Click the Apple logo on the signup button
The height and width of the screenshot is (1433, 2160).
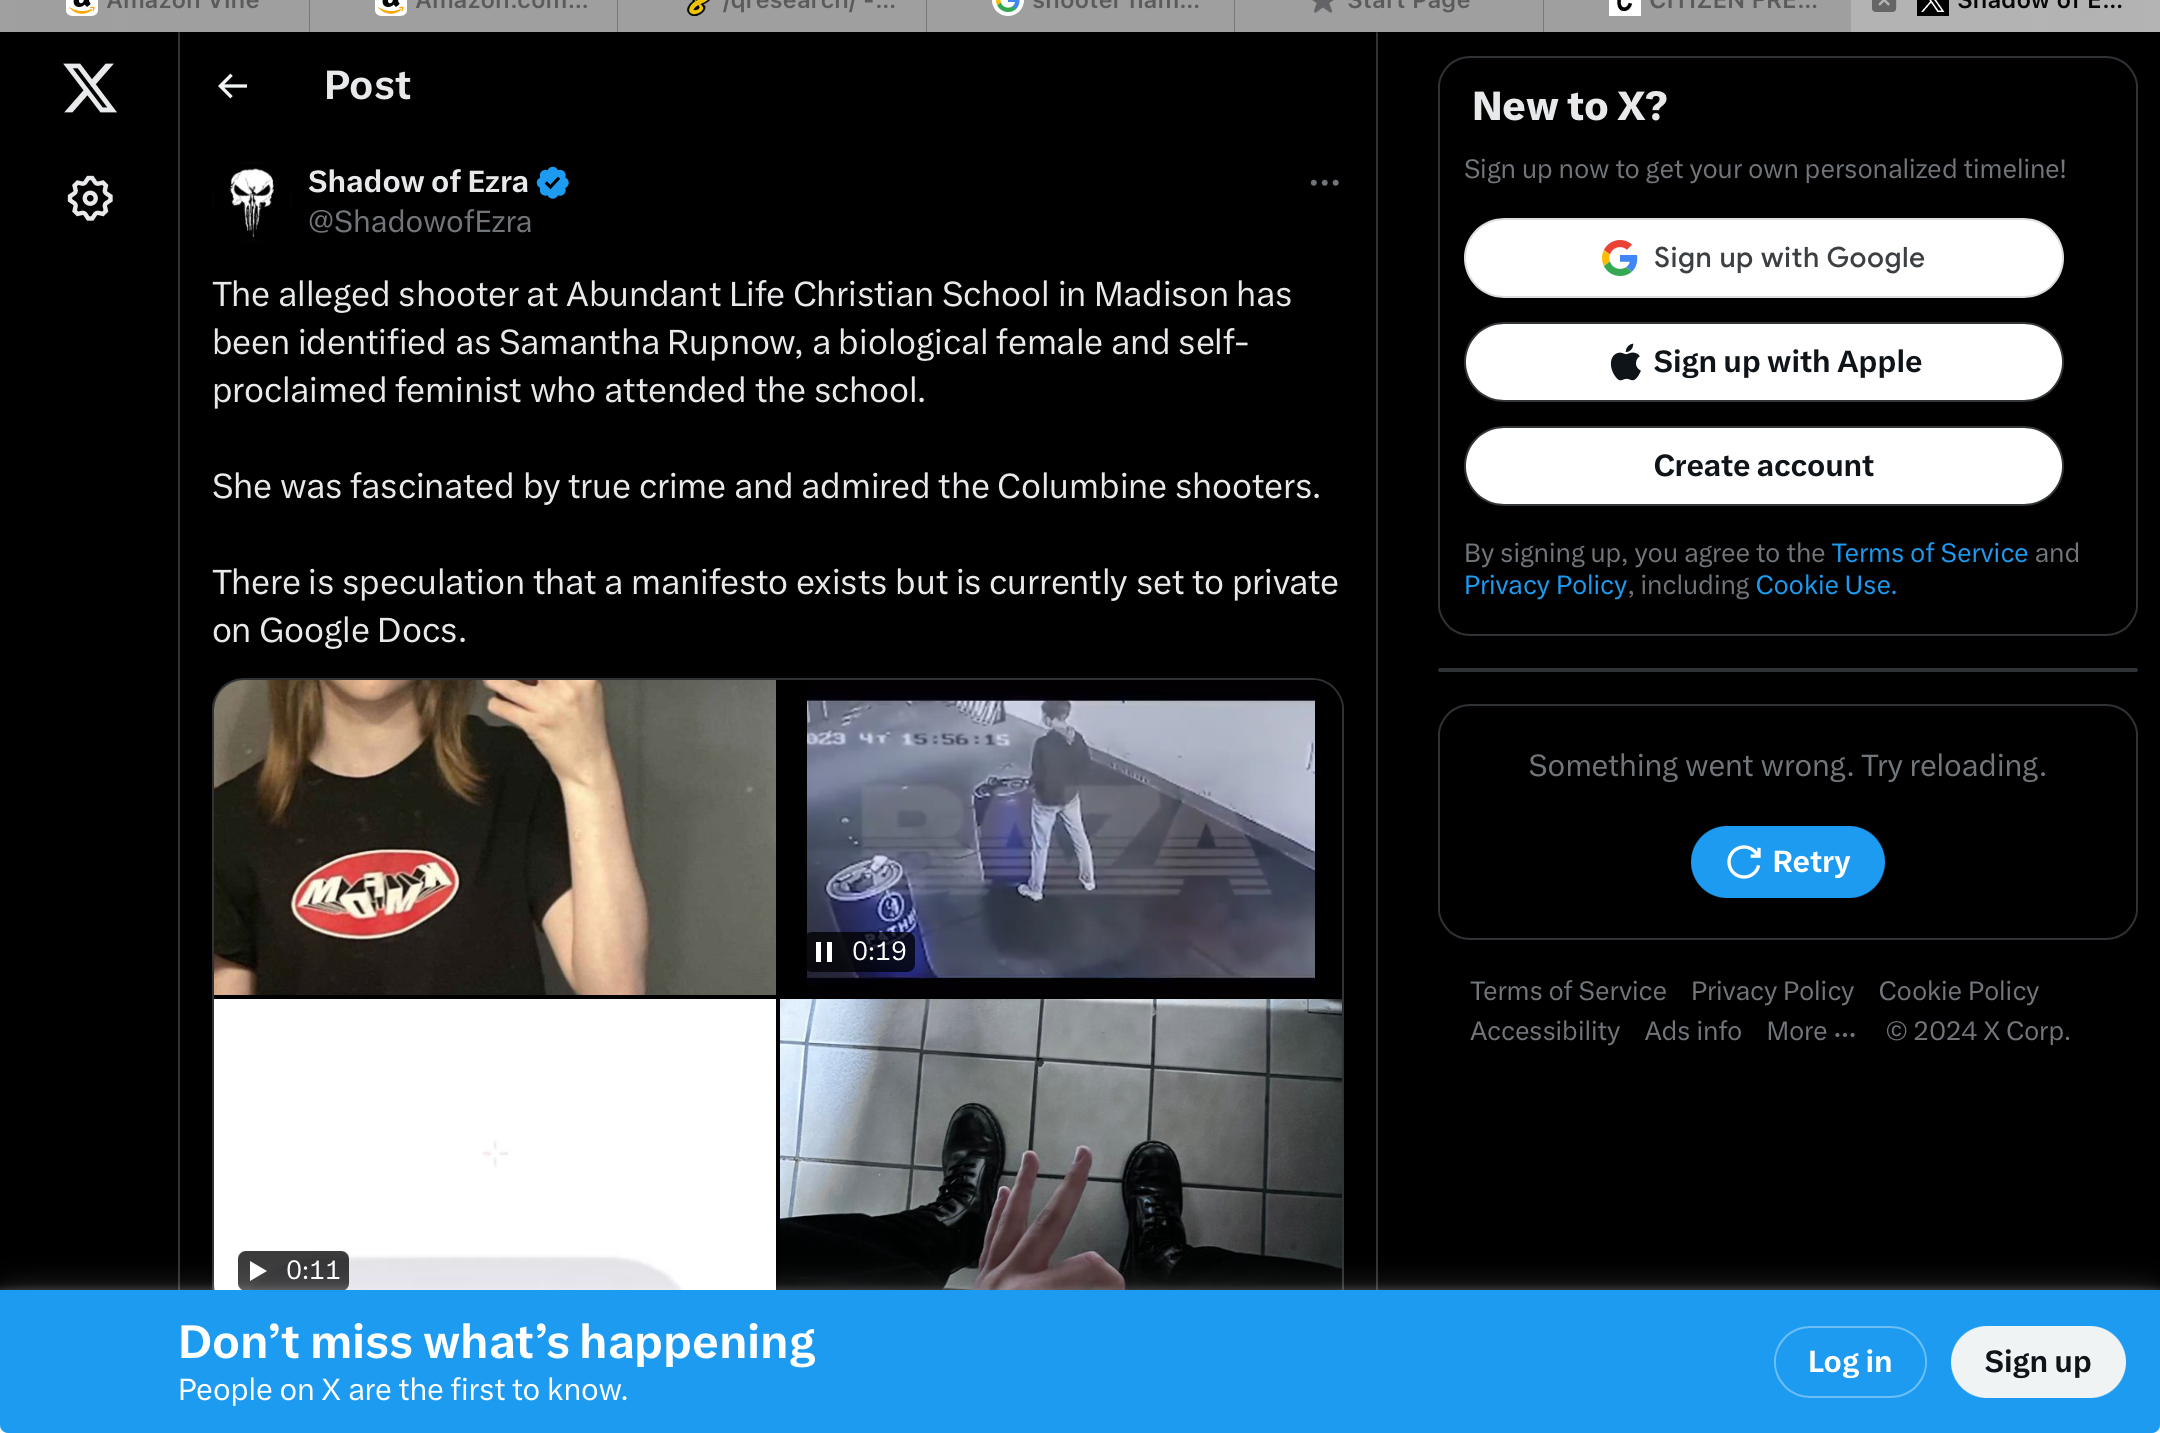(1625, 362)
